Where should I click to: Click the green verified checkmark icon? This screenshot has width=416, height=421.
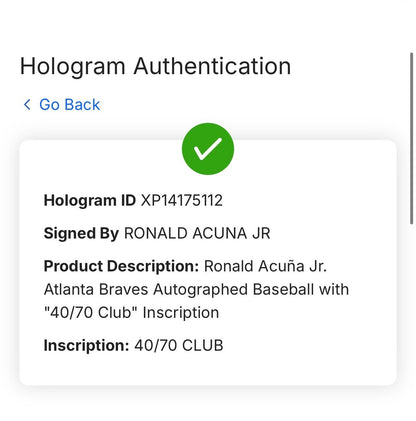click(x=208, y=149)
